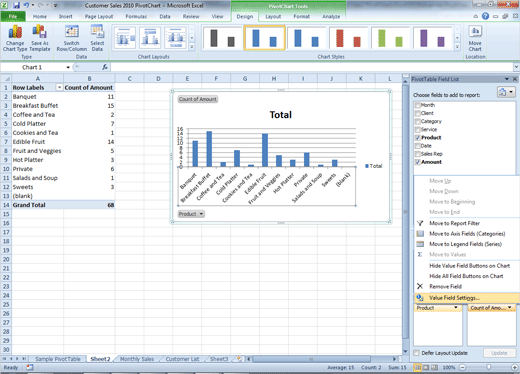Switch to Page Break Preview in status bar
Screen dimensions: 520x374
click(434, 367)
